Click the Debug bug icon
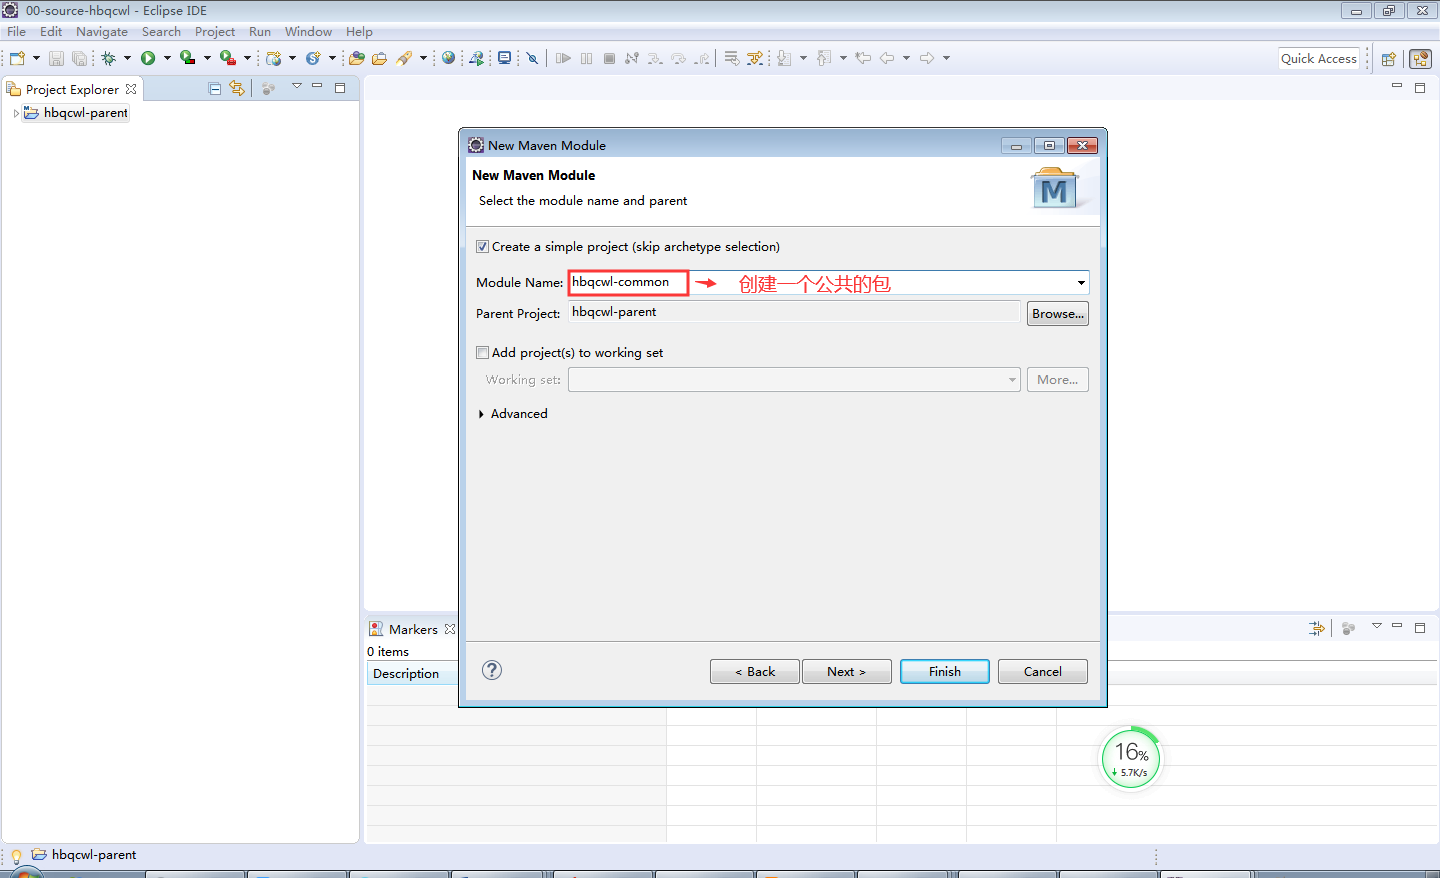 pyautogui.click(x=108, y=58)
